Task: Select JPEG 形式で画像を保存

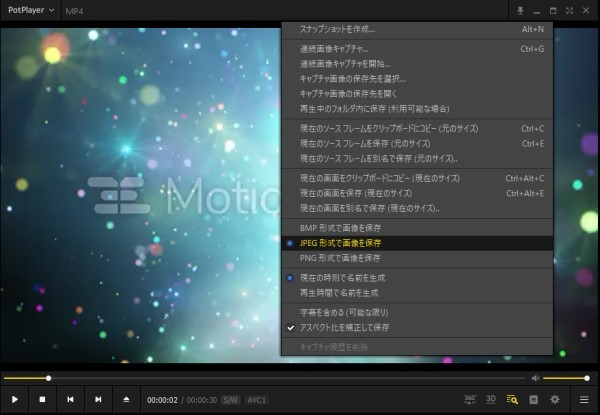Action: (x=417, y=243)
